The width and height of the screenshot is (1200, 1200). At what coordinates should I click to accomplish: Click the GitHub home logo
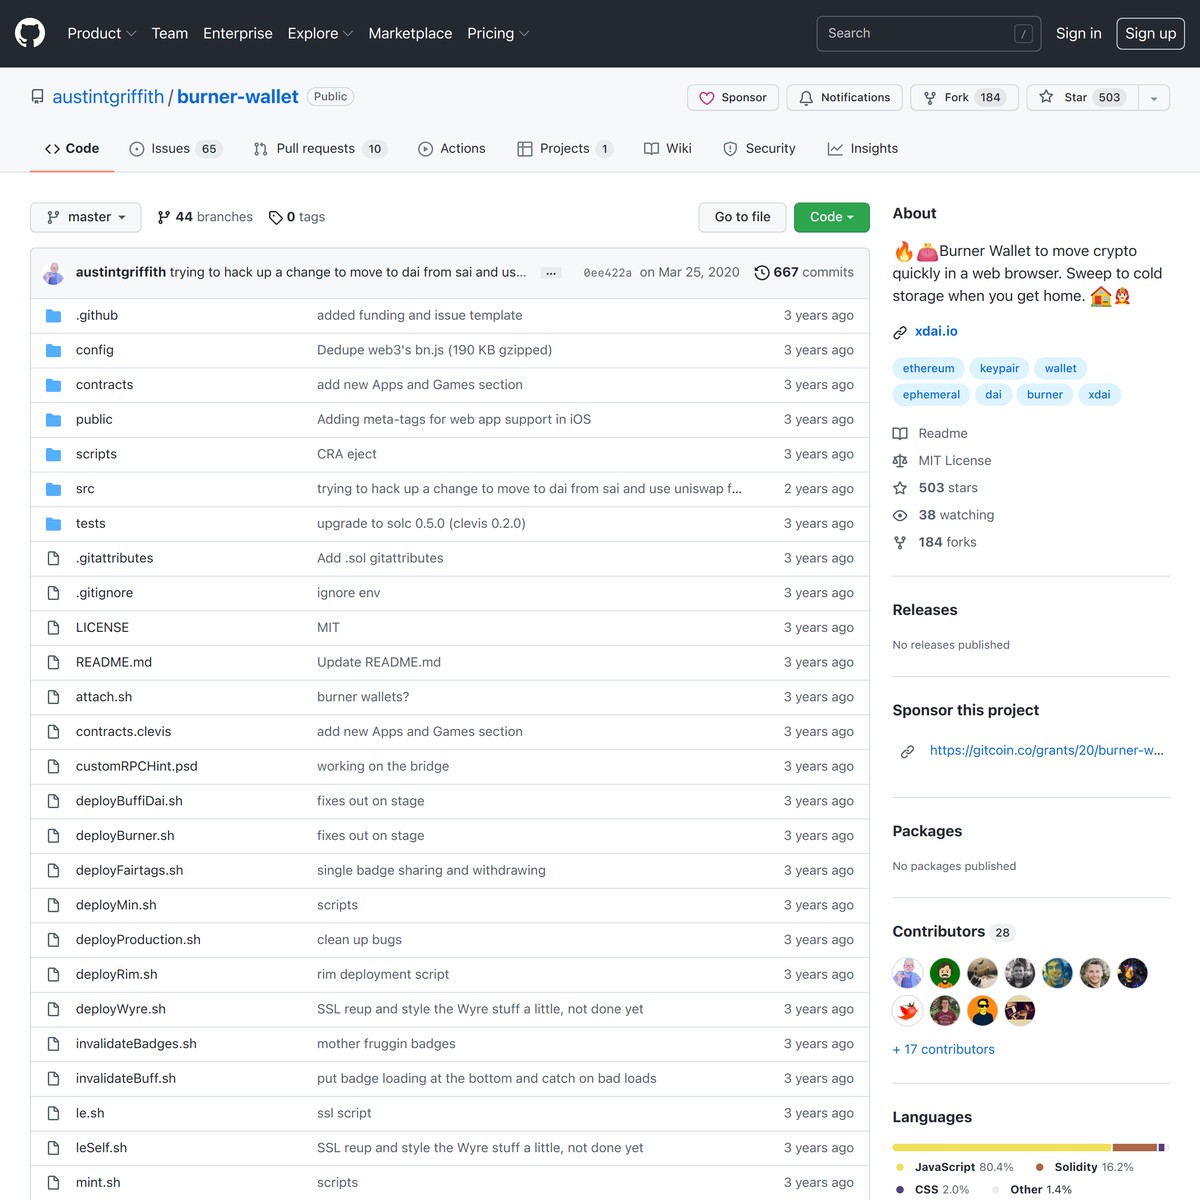[29, 33]
